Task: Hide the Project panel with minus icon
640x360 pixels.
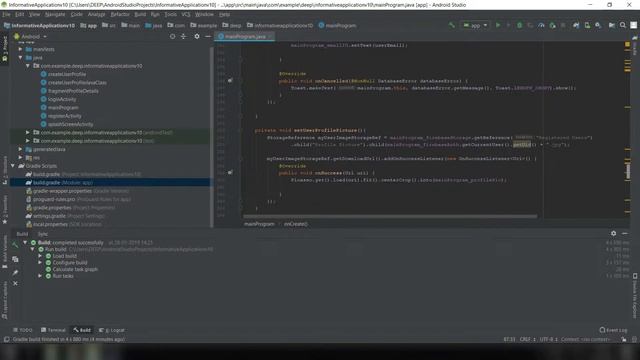Action: pos(208,36)
